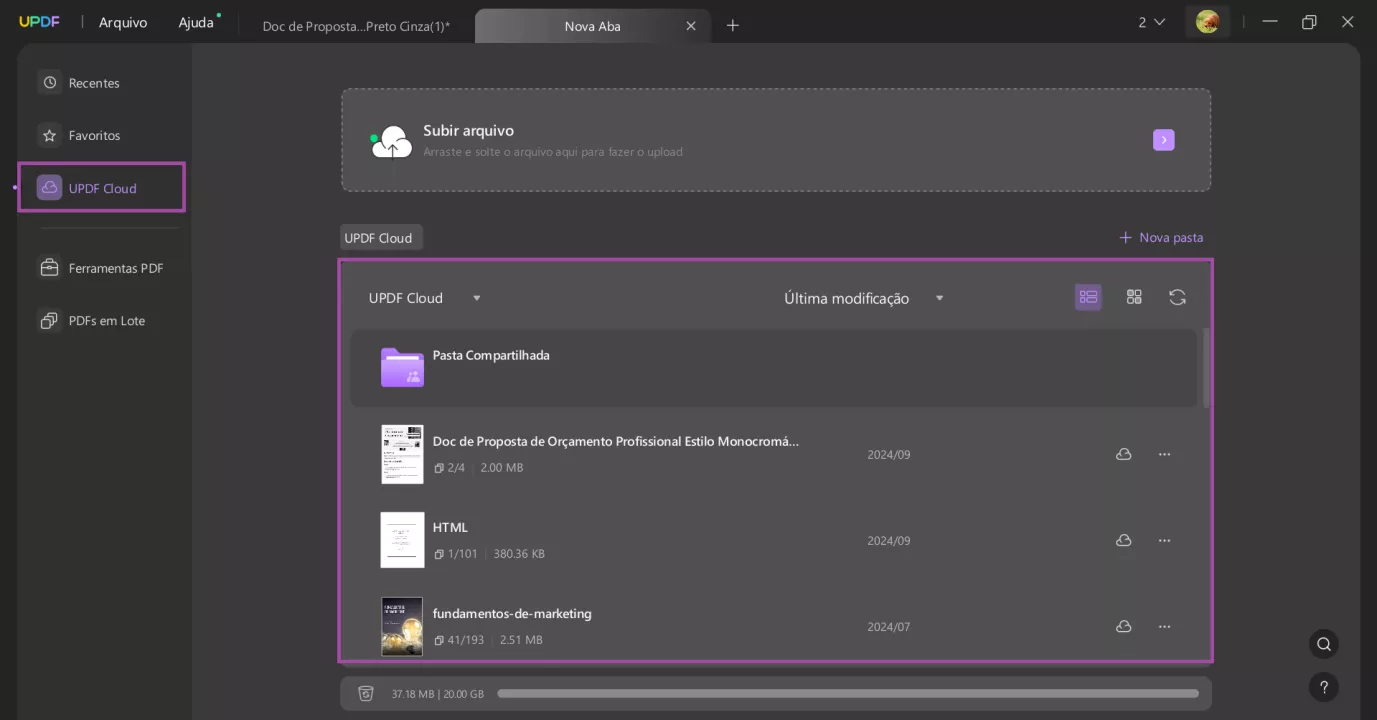This screenshot has height=720, width=1377.
Task: Switch to Doc de Proposta tab
Action: pos(356,26)
